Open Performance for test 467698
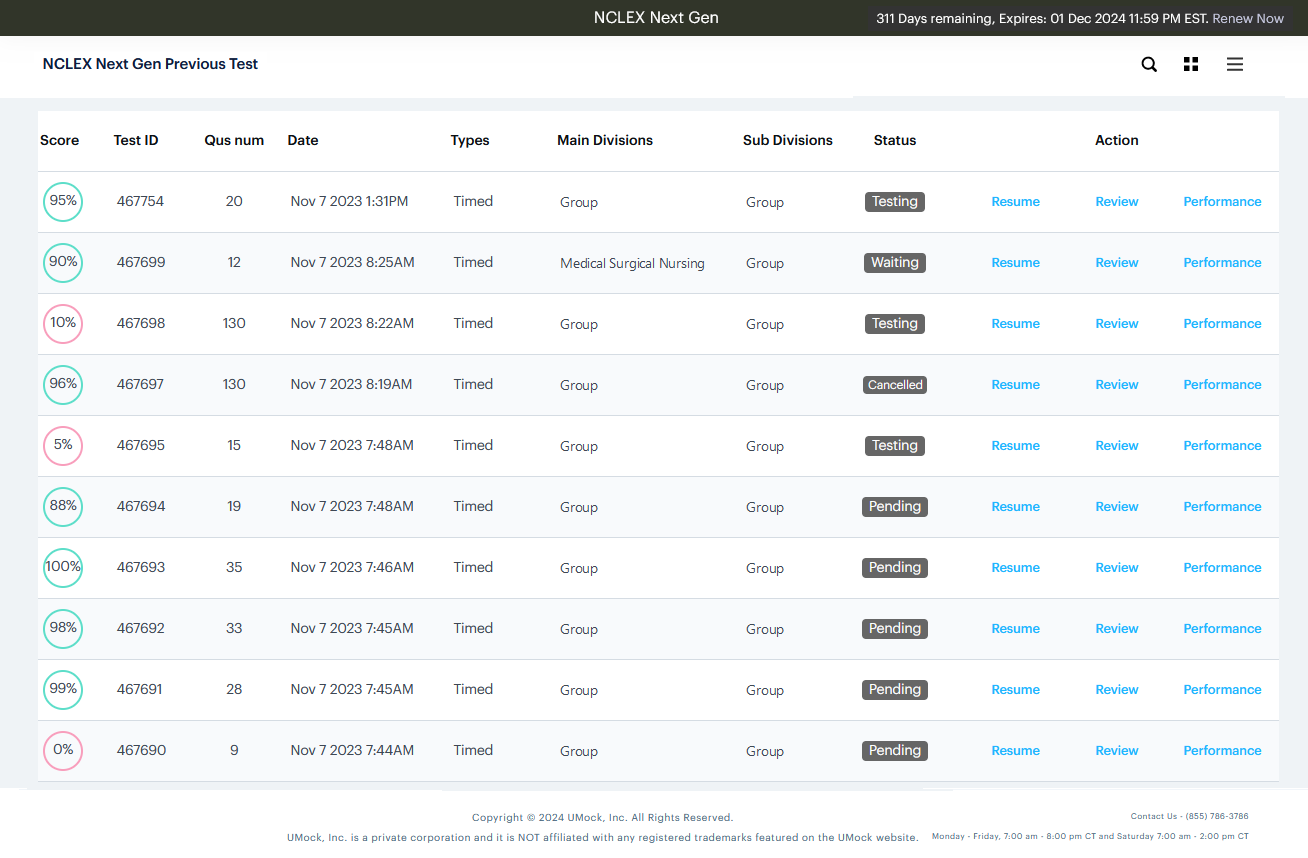 tap(1222, 324)
